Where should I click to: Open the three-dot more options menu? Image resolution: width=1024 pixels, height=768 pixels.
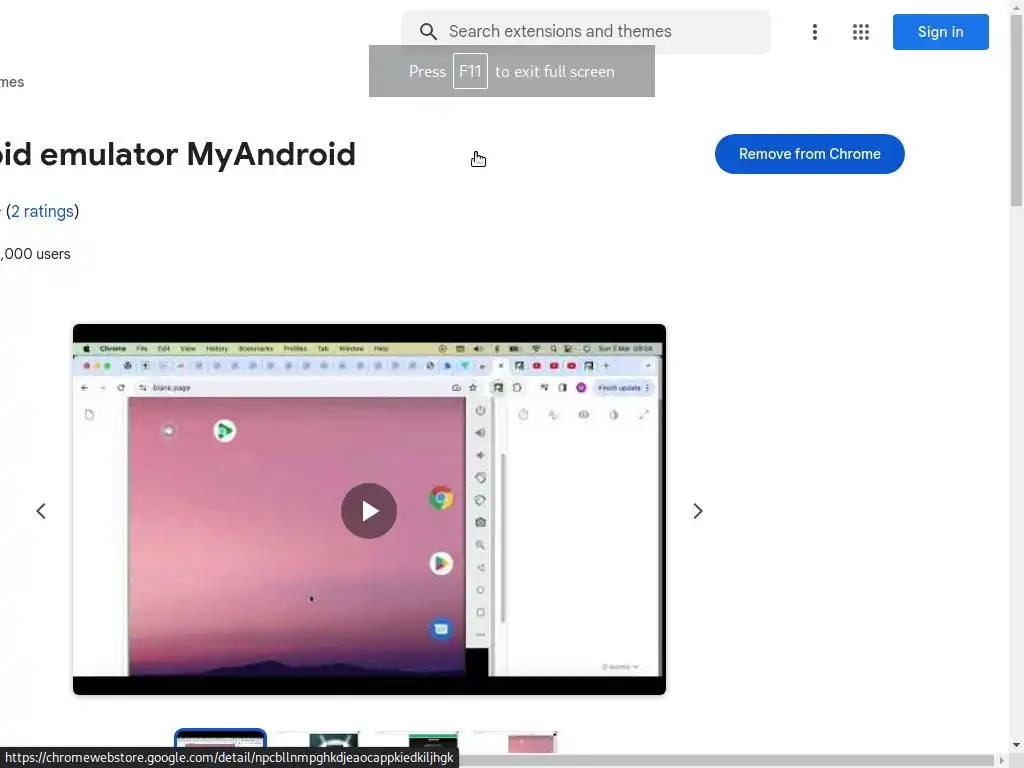point(814,32)
